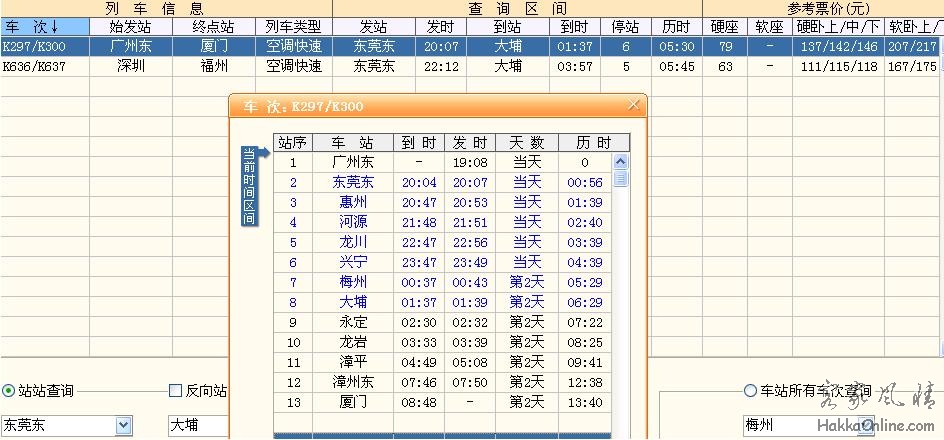
Task: Click 梅州 station row in the popup
Action: tap(352, 282)
